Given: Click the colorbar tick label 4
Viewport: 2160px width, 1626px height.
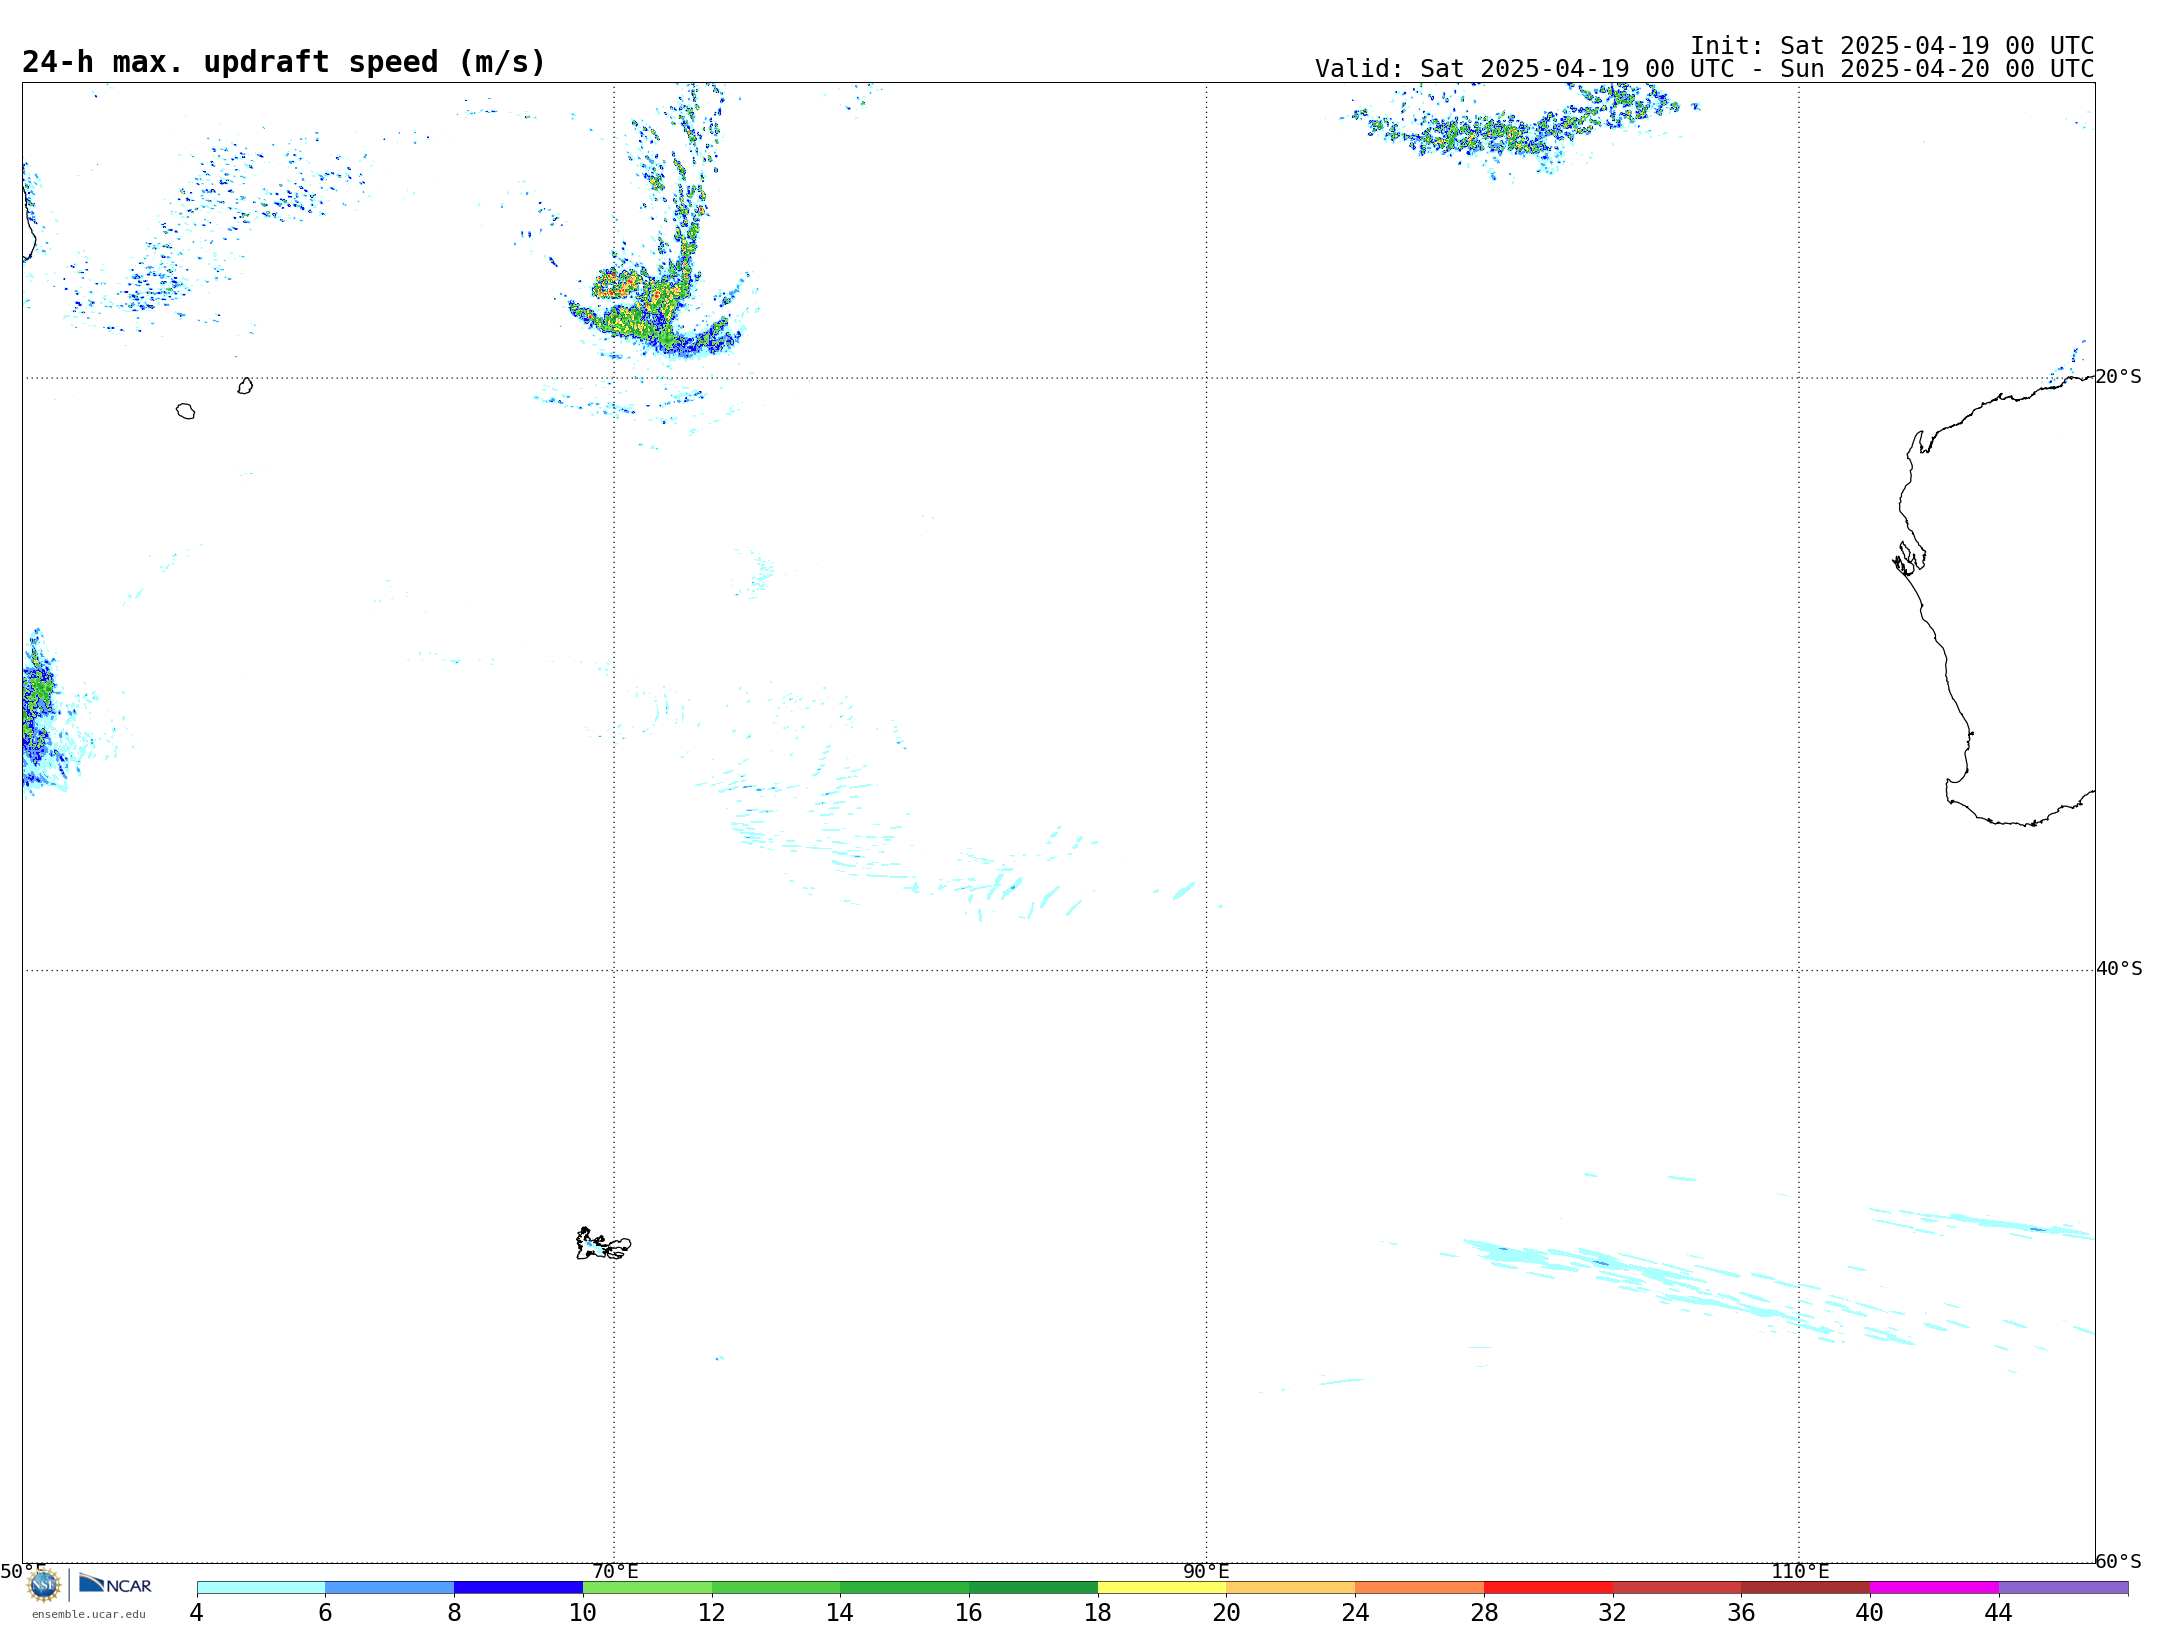Looking at the screenshot, I should [x=197, y=1613].
